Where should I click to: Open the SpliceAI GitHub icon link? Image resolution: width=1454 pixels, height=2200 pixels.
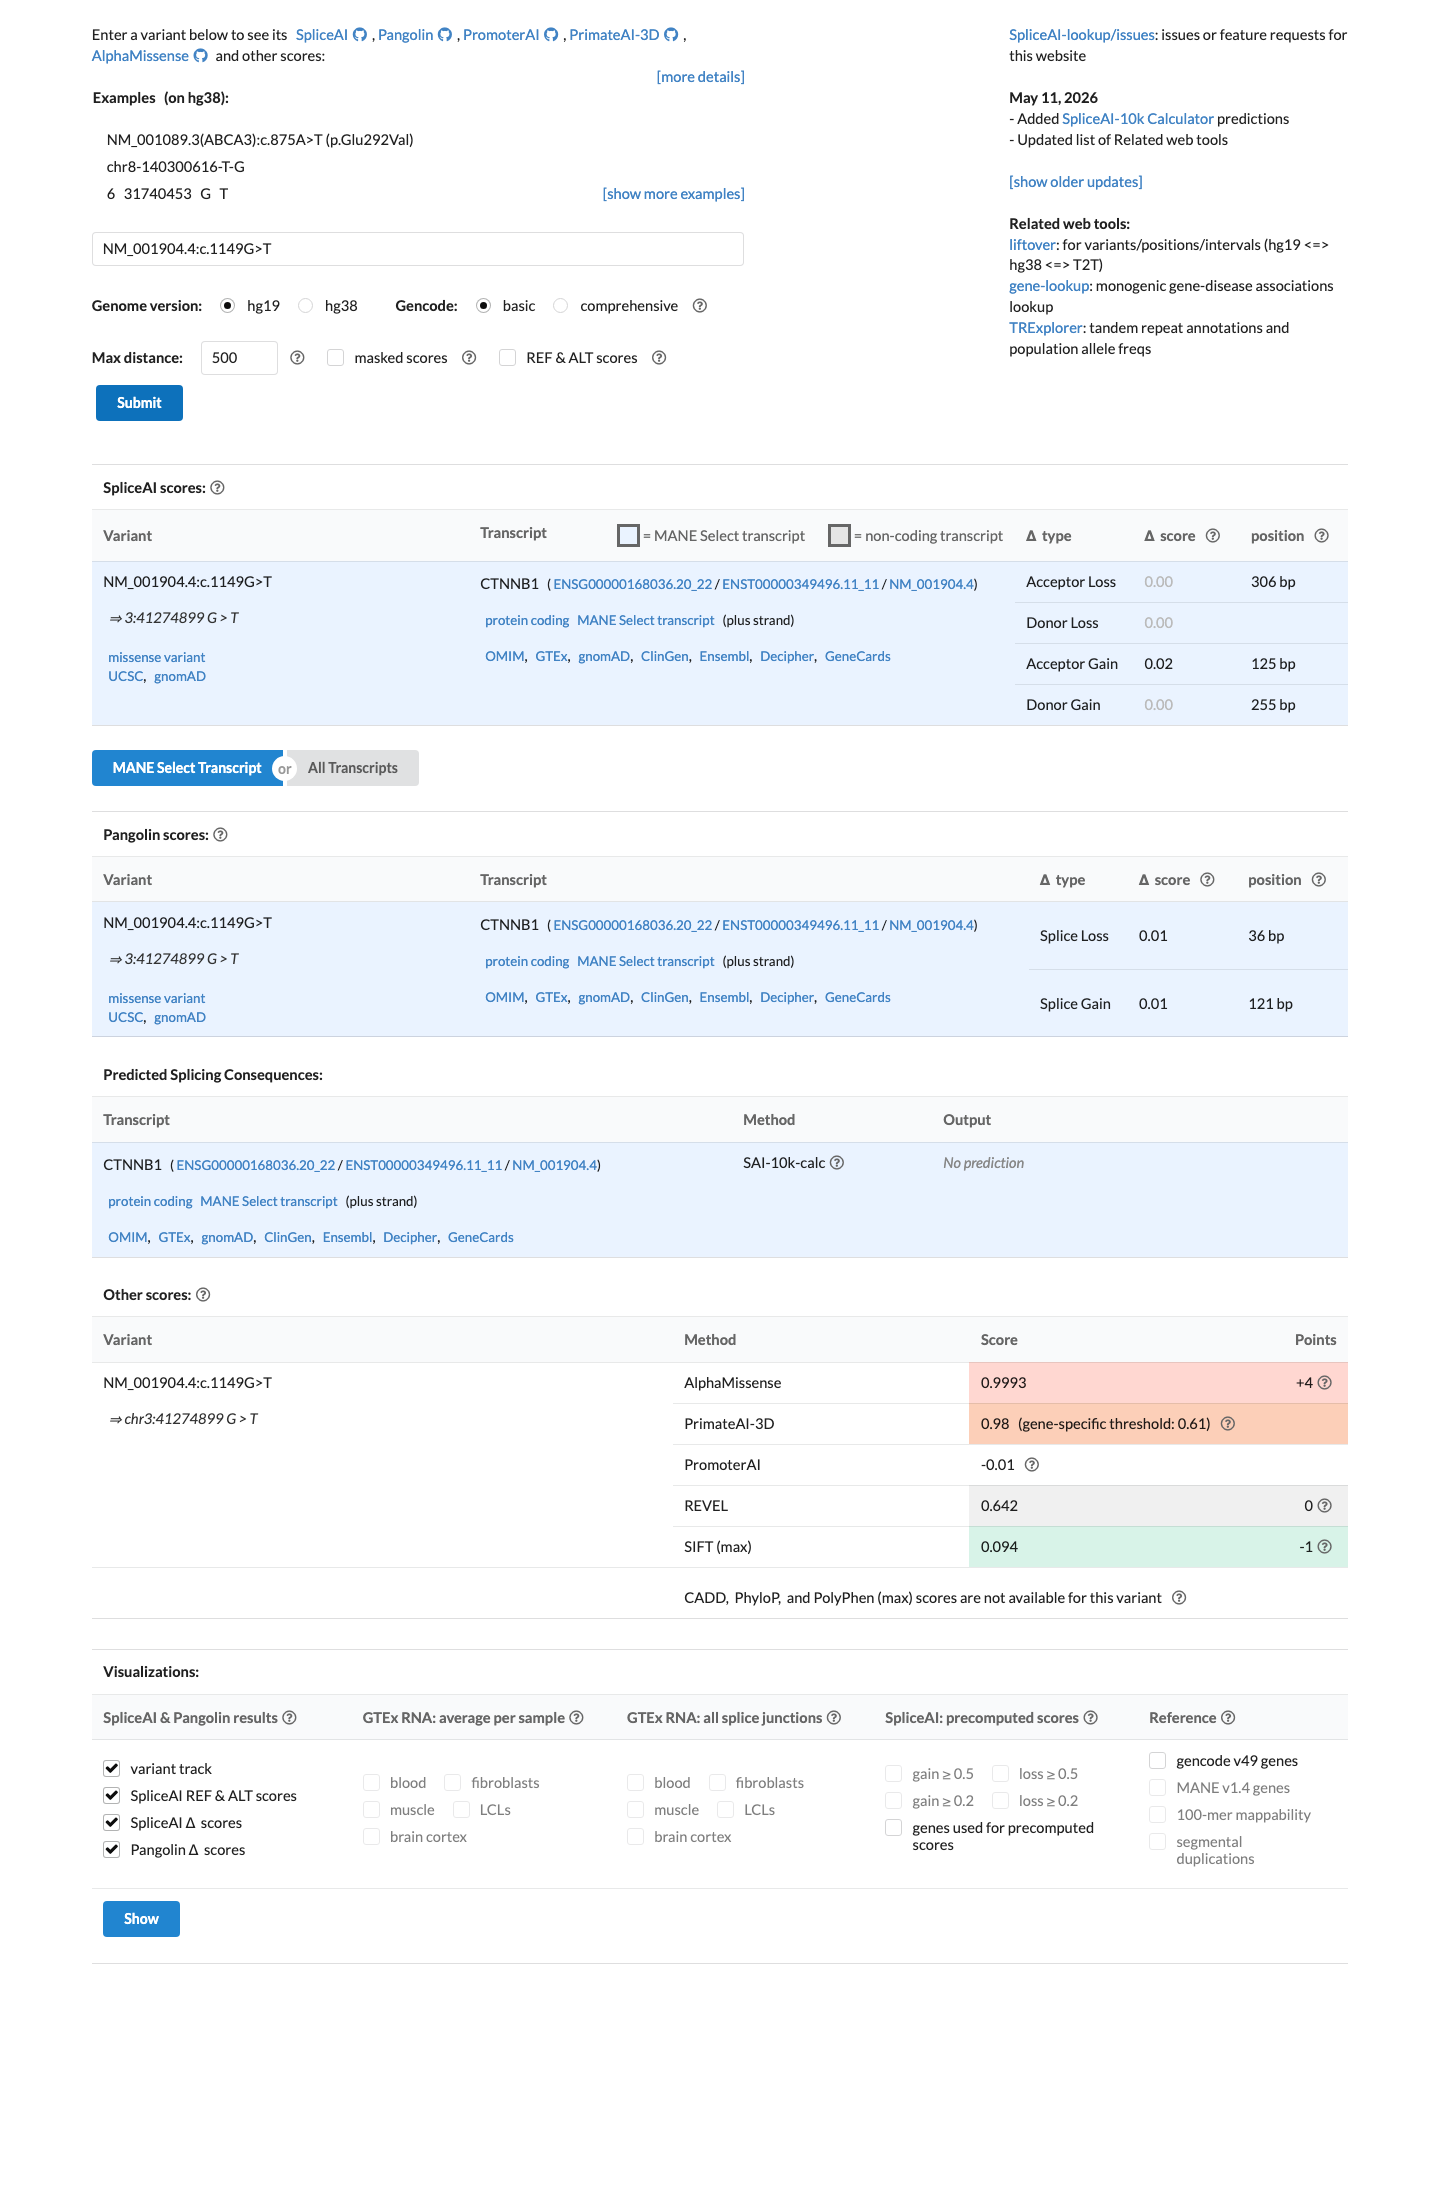point(360,35)
